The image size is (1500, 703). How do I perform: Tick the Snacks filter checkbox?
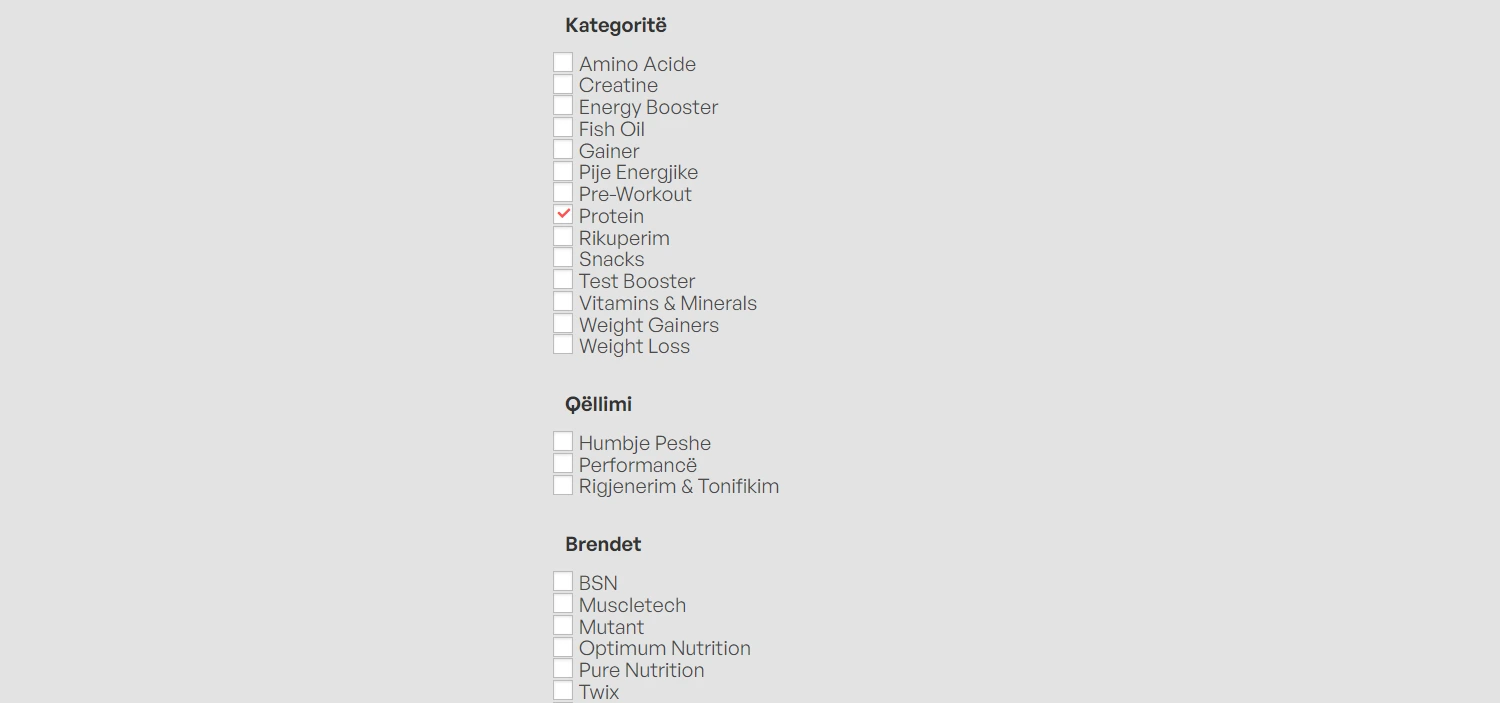click(563, 258)
